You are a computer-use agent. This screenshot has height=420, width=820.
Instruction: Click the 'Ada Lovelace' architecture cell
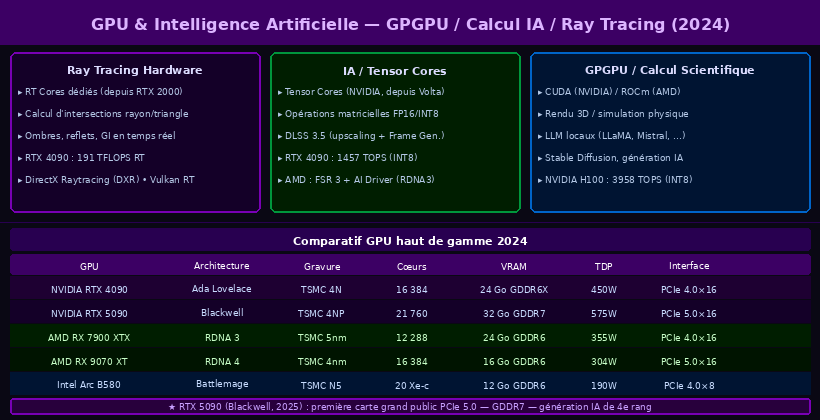(222, 289)
